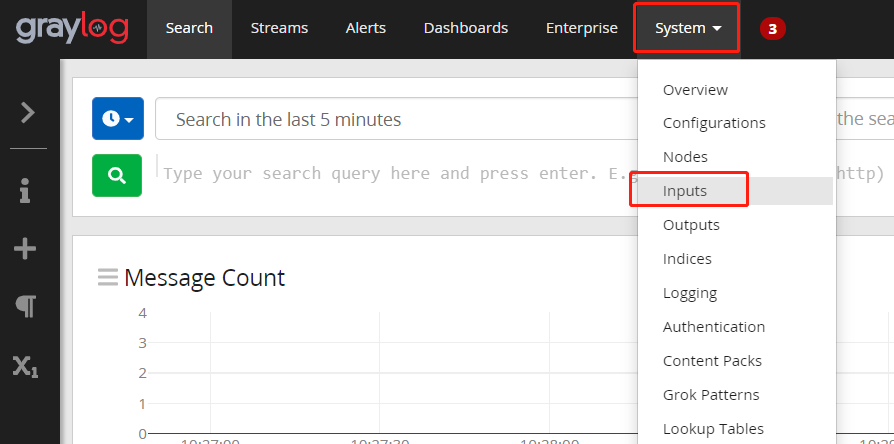Image resolution: width=894 pixels, height=444 pixels.
Task: Open the Message Count widget hamburger menu
Action: 108,277
